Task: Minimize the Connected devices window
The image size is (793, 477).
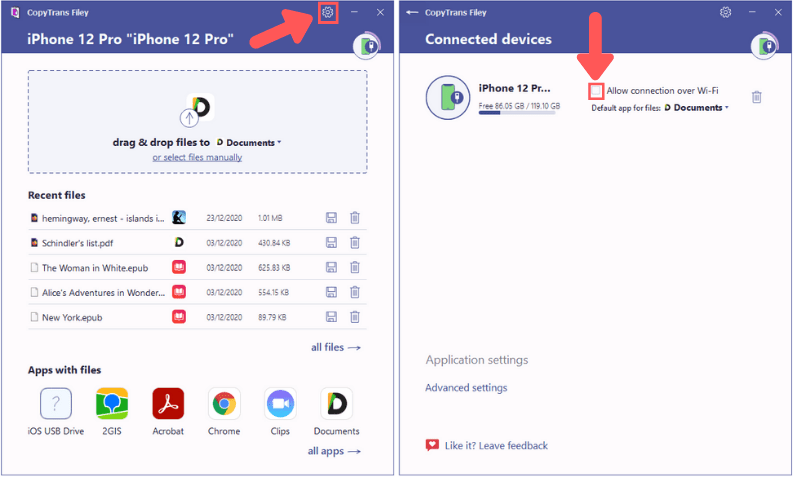Action: pyautogui.click(x=752, y=12)
